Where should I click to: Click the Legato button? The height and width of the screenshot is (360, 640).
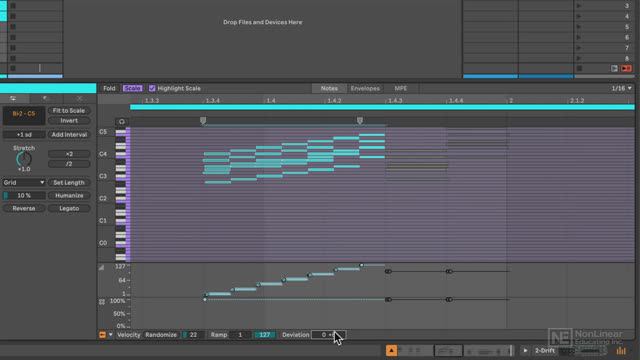pyautogui.click(x=69, y=208)
